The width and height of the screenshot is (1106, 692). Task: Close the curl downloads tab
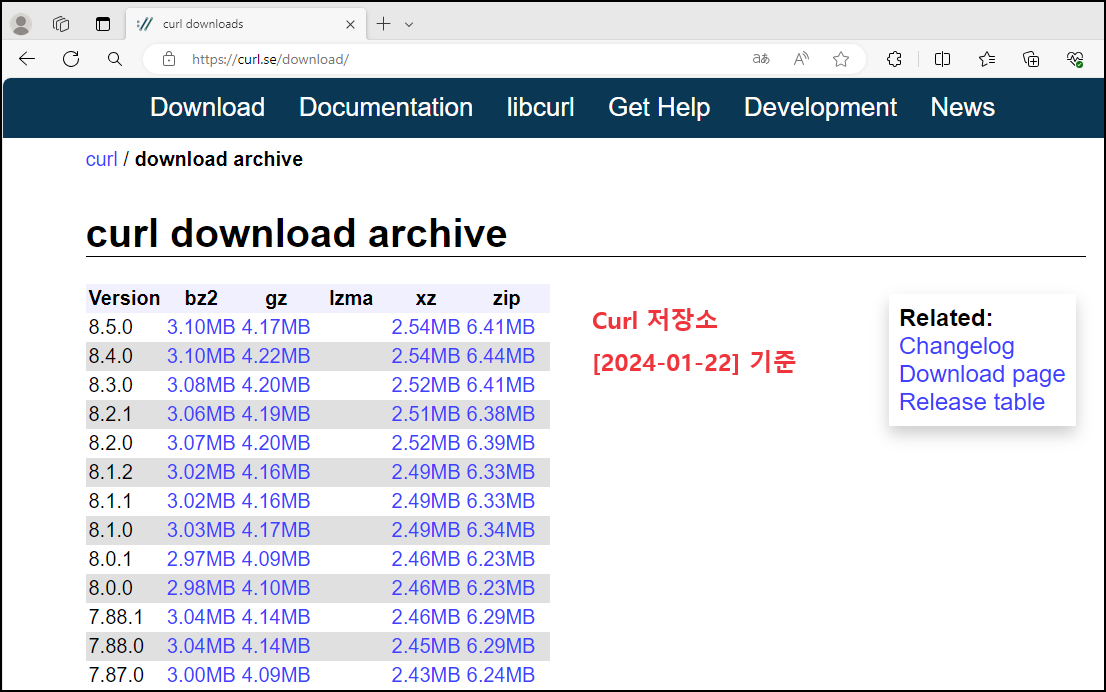[351, 24]
